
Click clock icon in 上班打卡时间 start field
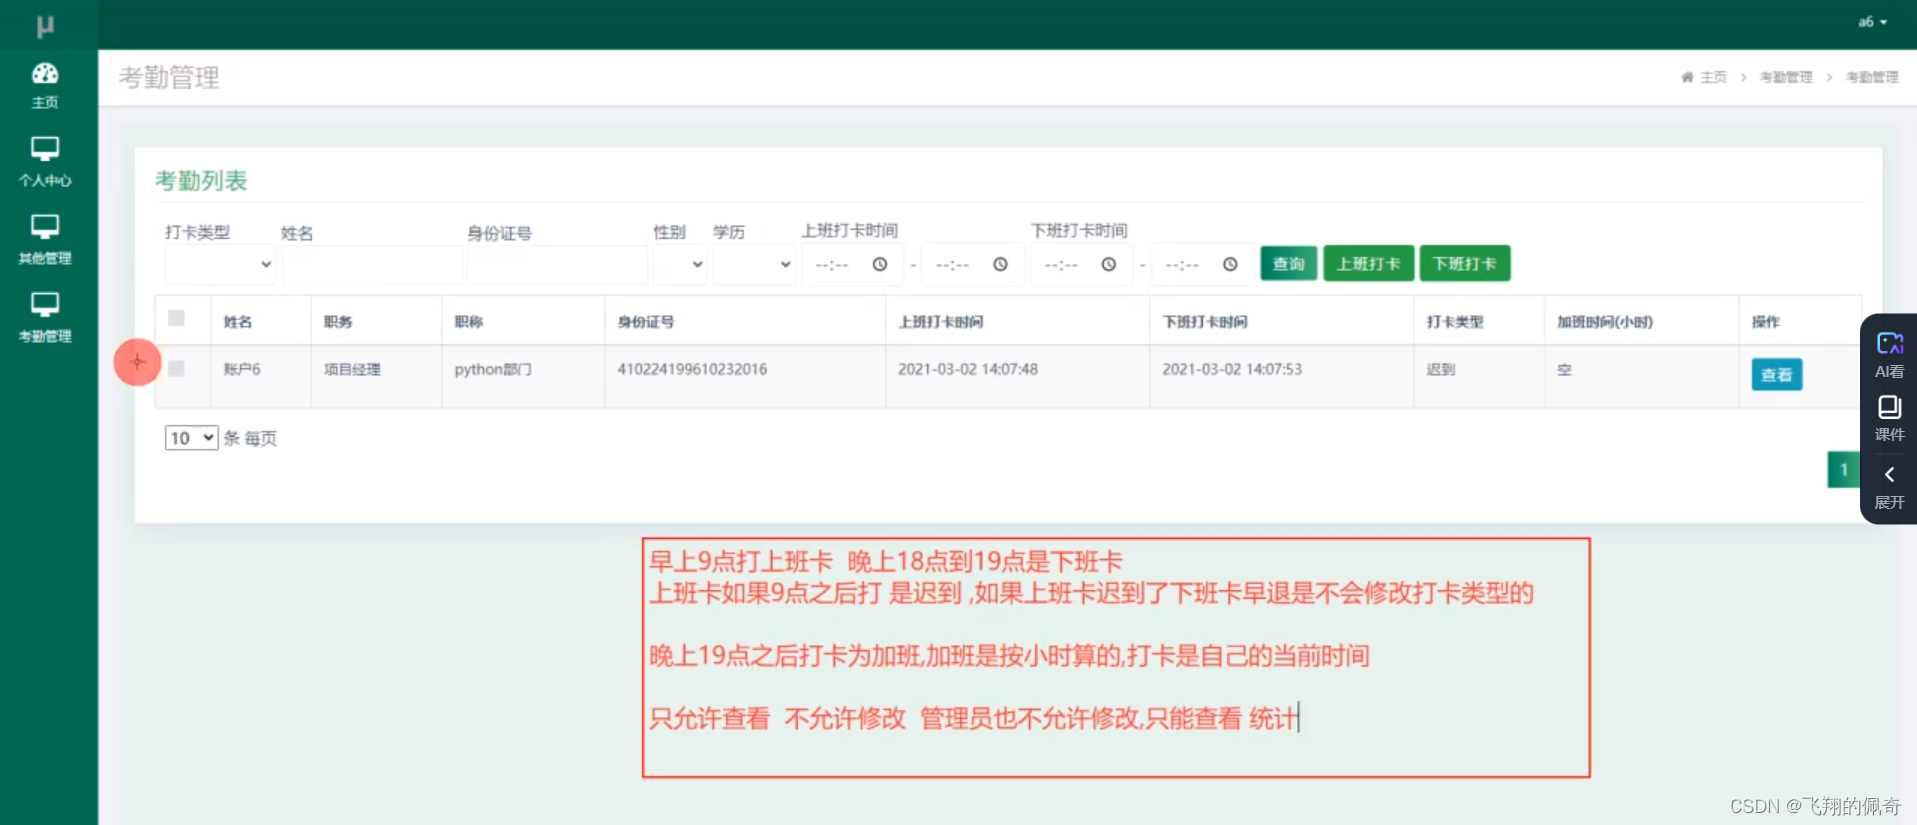pos(880,264)
